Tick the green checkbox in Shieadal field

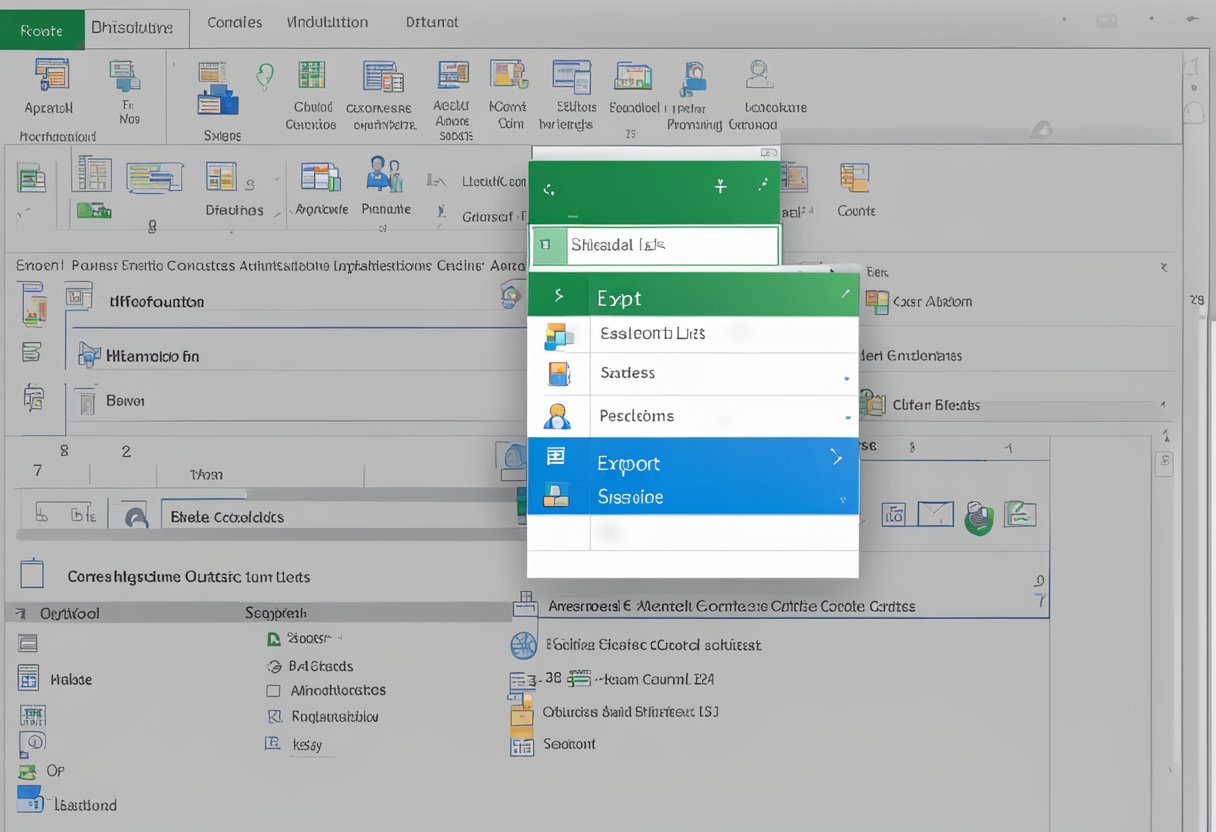[543, 244]
